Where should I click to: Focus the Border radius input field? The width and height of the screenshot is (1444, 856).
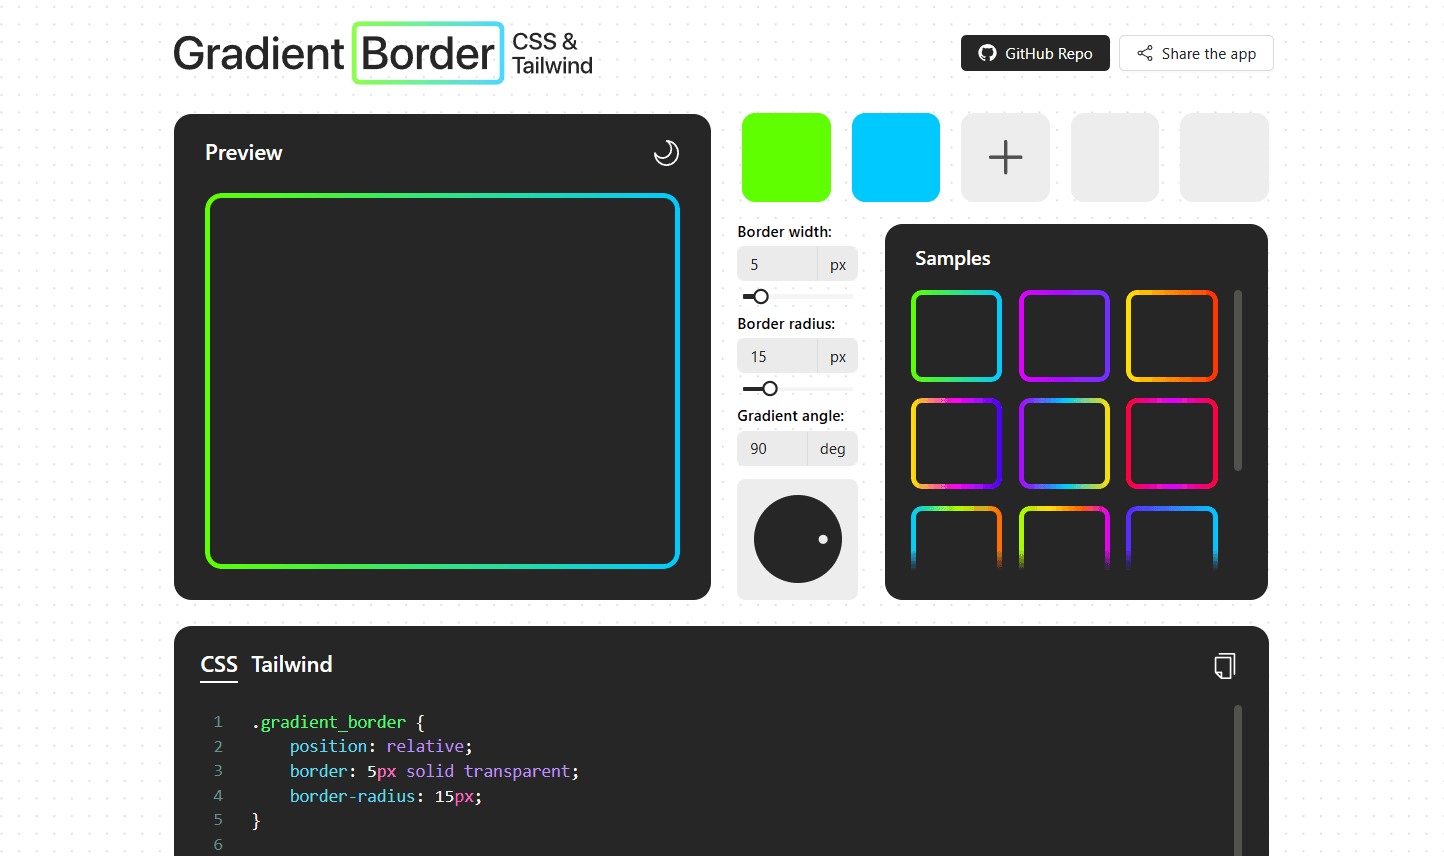click(777, 357)
